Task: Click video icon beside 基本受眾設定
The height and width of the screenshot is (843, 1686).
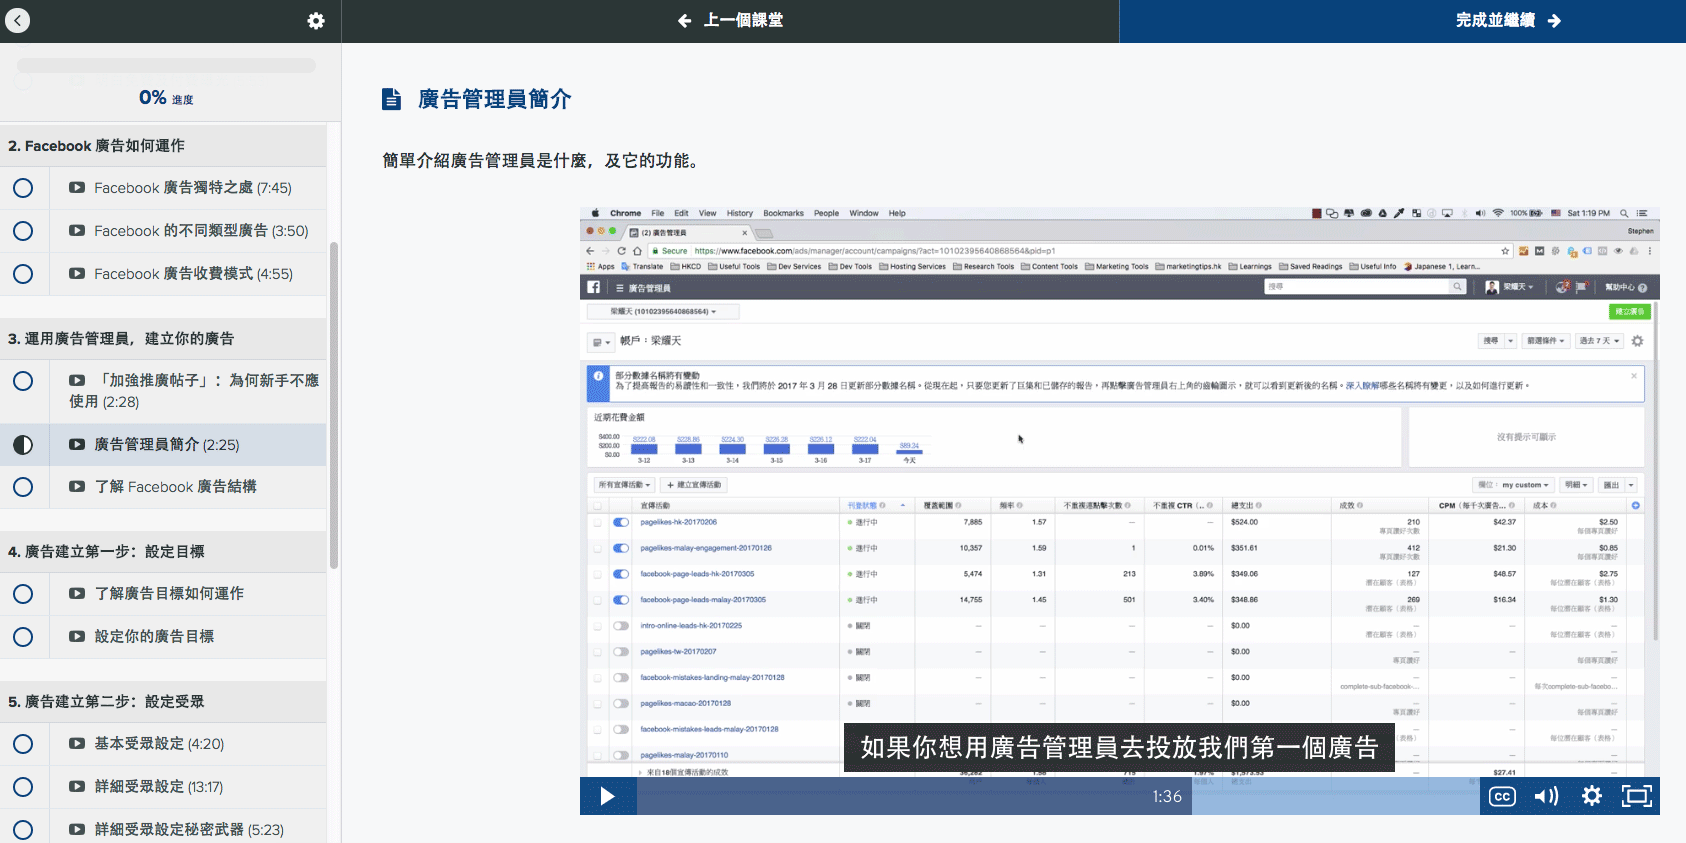Action: coord(77,743)
